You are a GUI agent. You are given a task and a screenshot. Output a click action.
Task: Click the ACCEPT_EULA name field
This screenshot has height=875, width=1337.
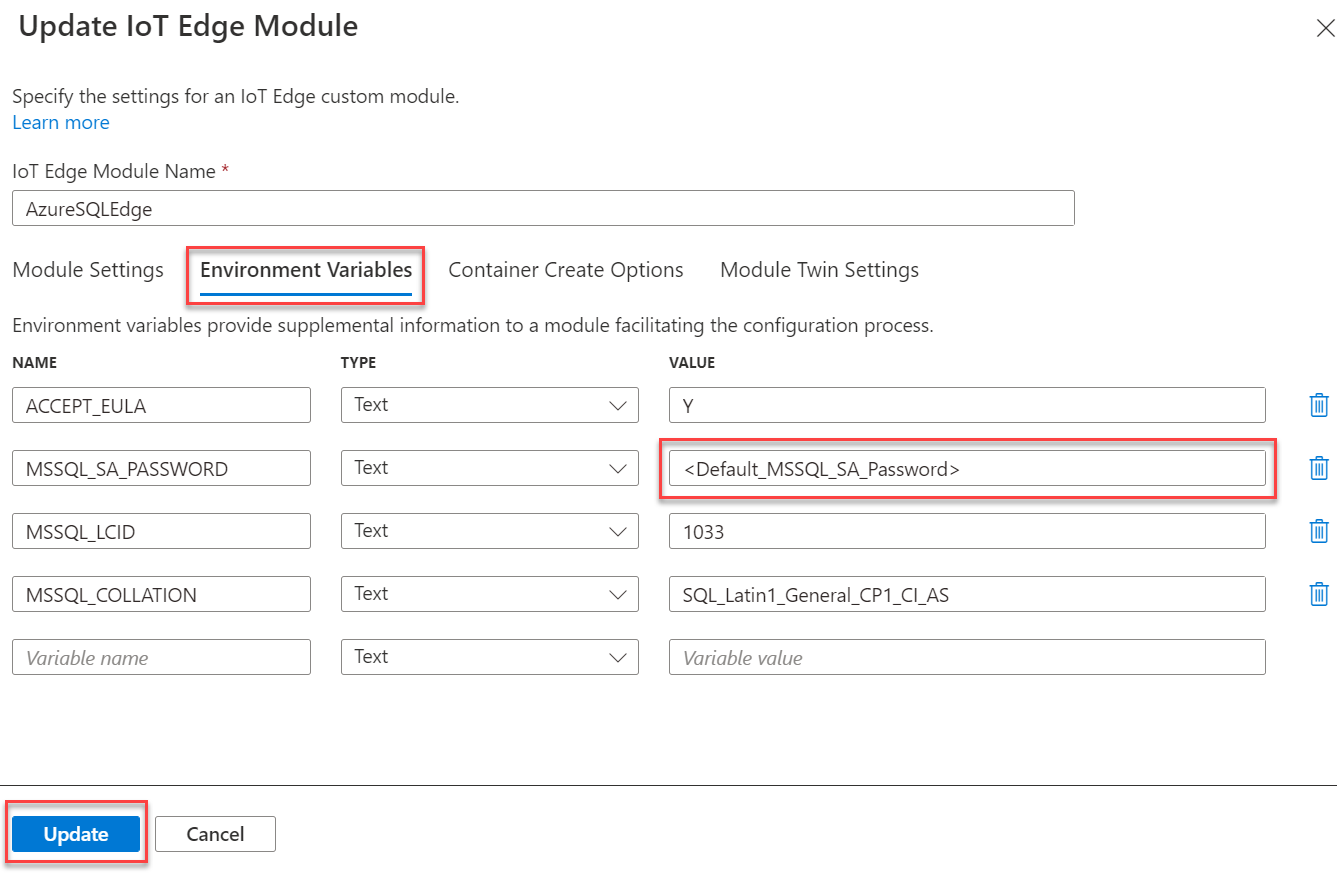click(x=161, y=405)
